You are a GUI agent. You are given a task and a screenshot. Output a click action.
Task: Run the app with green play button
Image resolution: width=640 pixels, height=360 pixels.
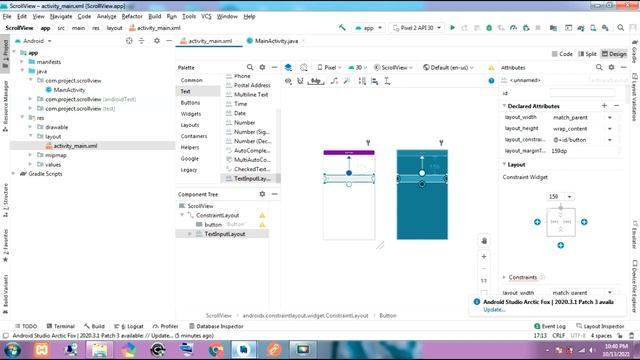(452, 28)
